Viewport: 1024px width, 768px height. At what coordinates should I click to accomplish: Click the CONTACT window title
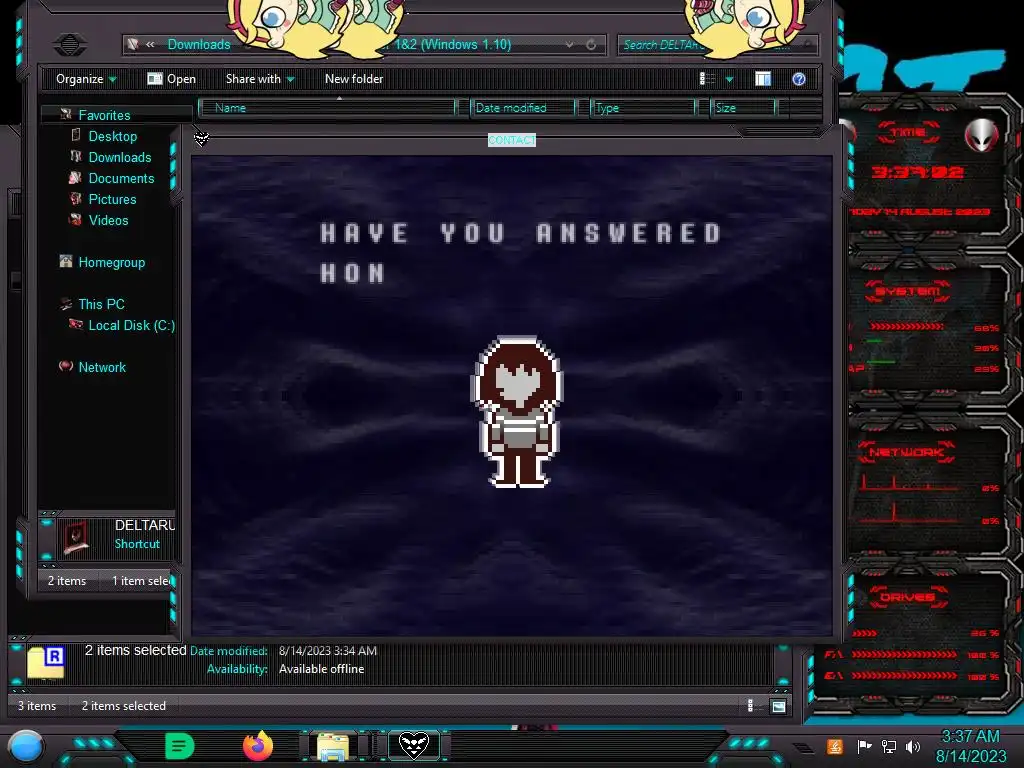(512, 140)
